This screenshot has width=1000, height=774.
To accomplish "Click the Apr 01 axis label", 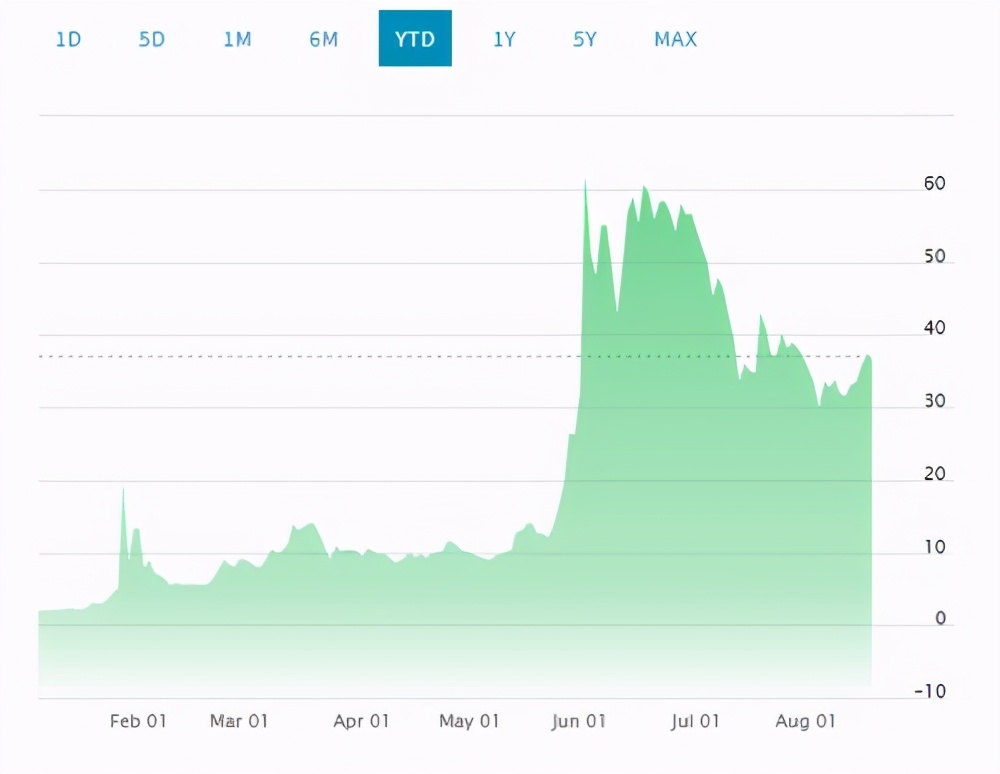I will point(361,721).
